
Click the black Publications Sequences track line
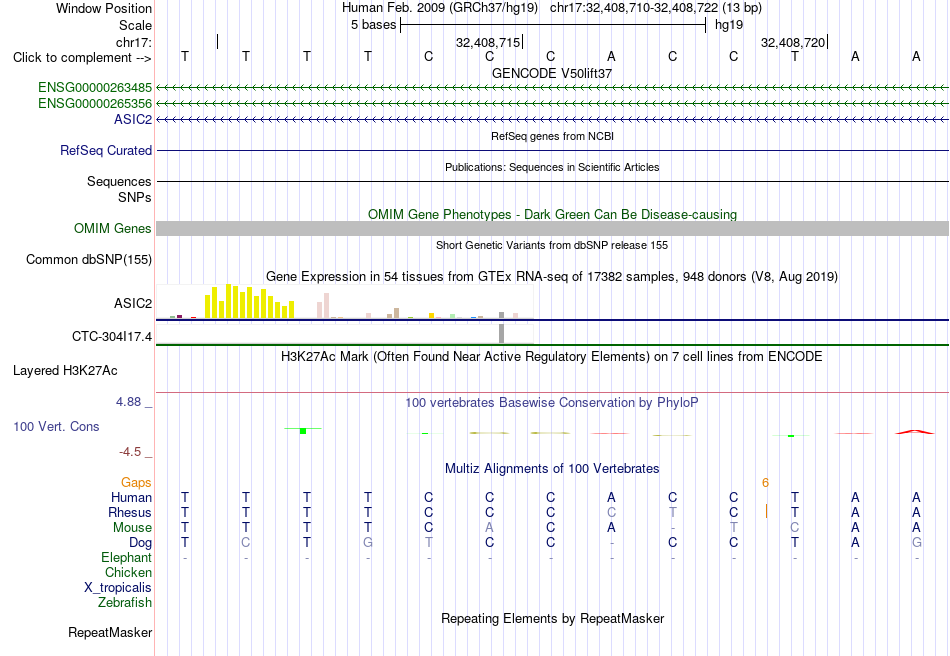click(552, 181)
